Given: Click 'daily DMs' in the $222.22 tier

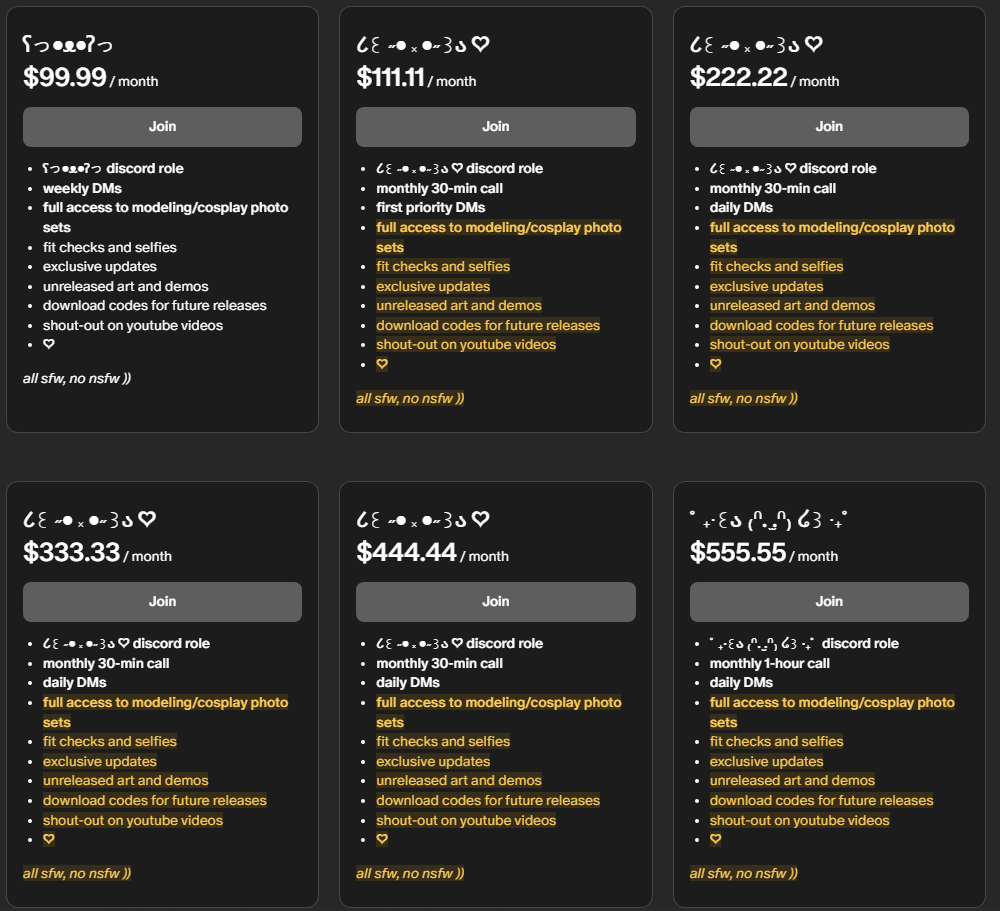Looking at the screenshot, I should click(741, 207).
